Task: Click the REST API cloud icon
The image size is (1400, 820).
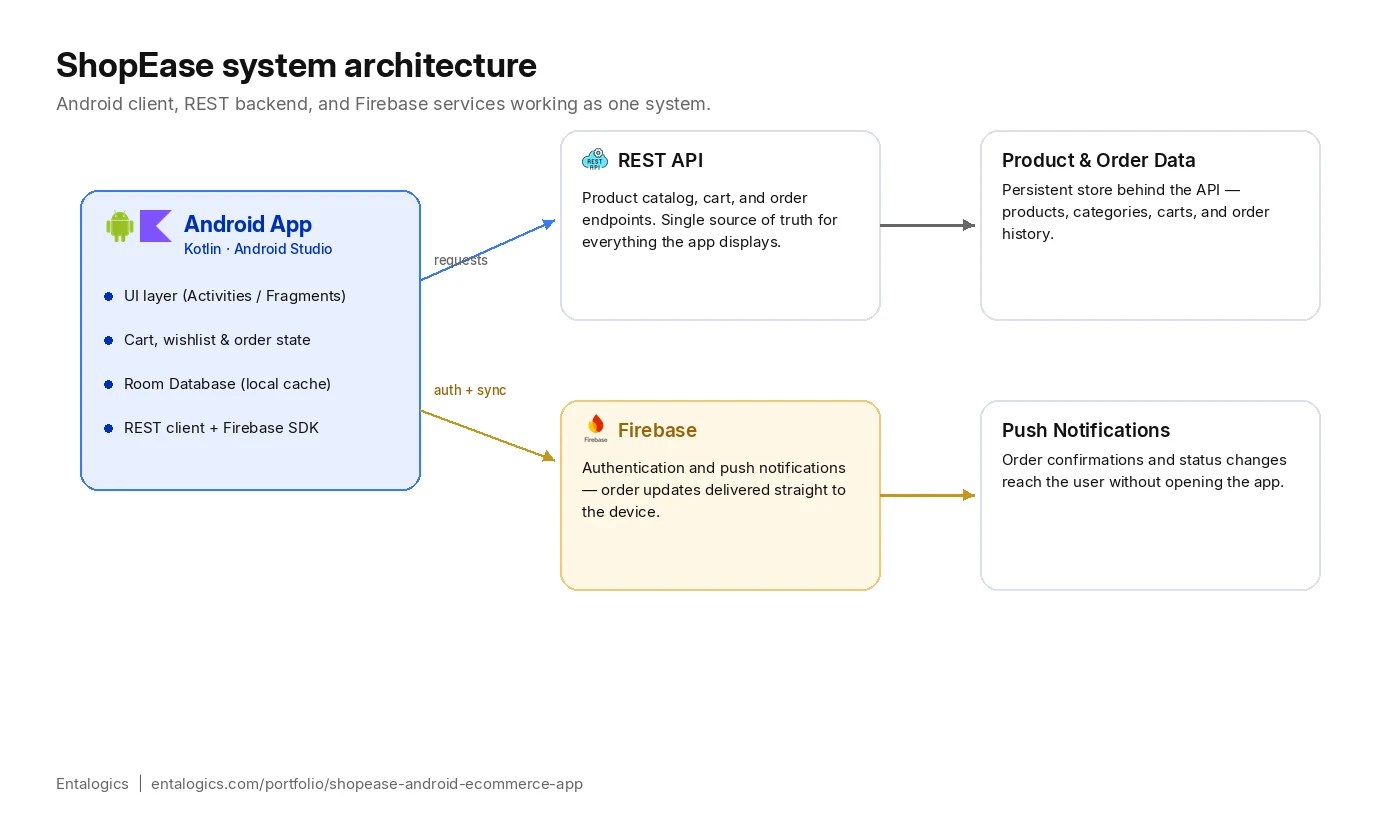Action: point(595,160)
